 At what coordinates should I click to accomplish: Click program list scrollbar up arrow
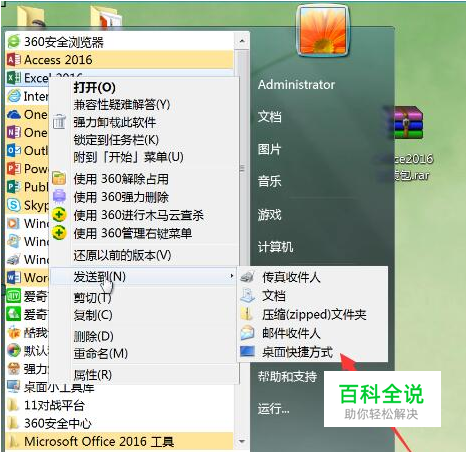(242, 41)
